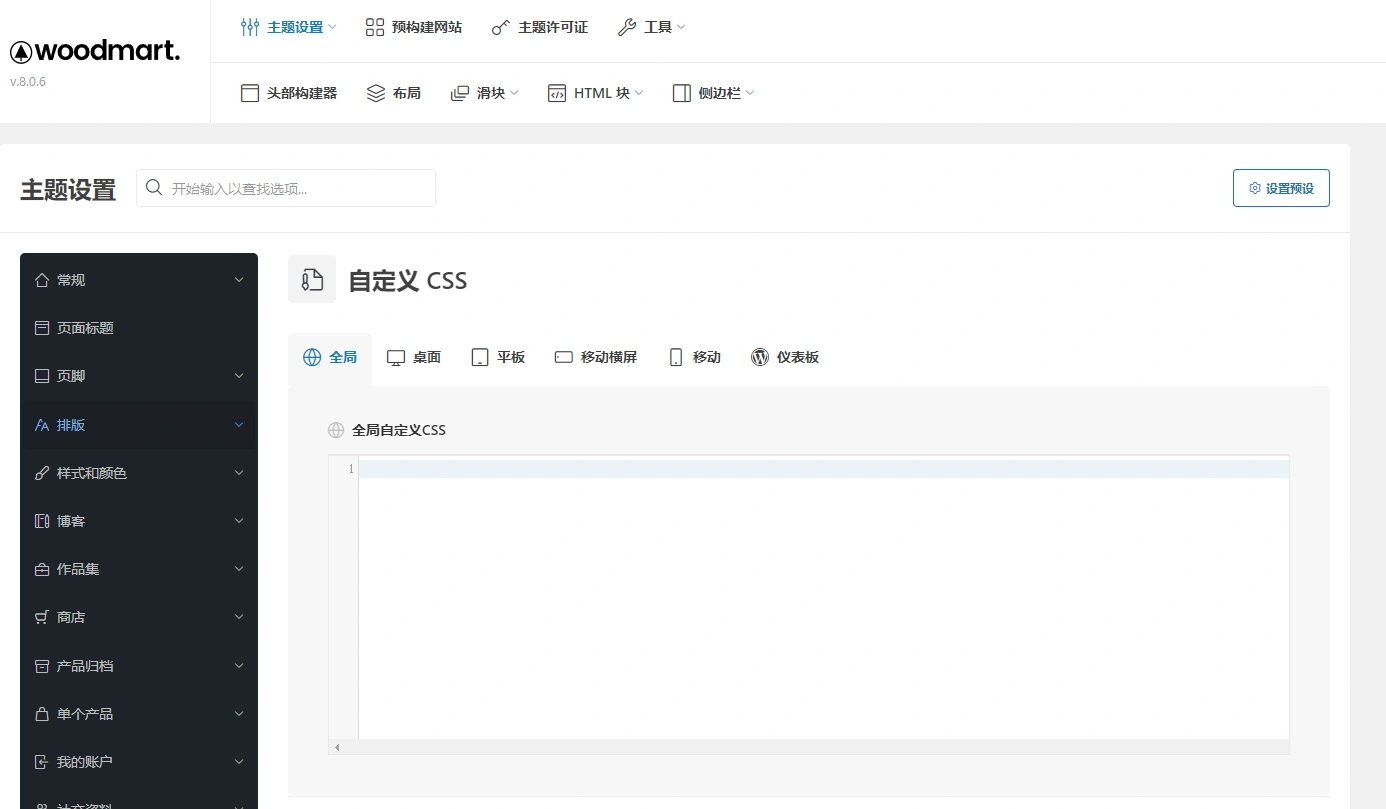Open the 头部构建器 panel

(x=288, y=92)
